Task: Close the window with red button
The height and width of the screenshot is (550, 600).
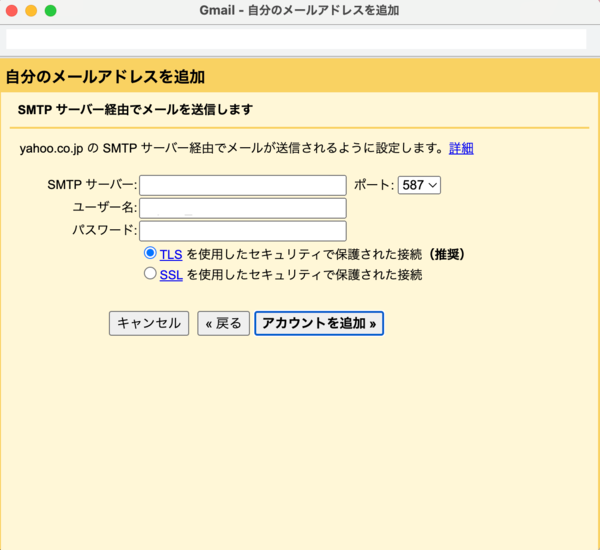Action: point(11,10)
